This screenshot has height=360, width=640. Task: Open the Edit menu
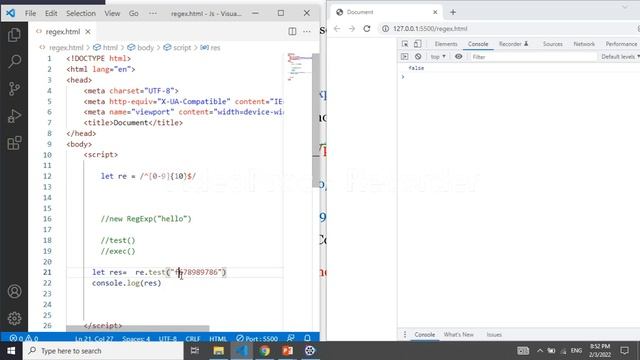click(51, 13)
